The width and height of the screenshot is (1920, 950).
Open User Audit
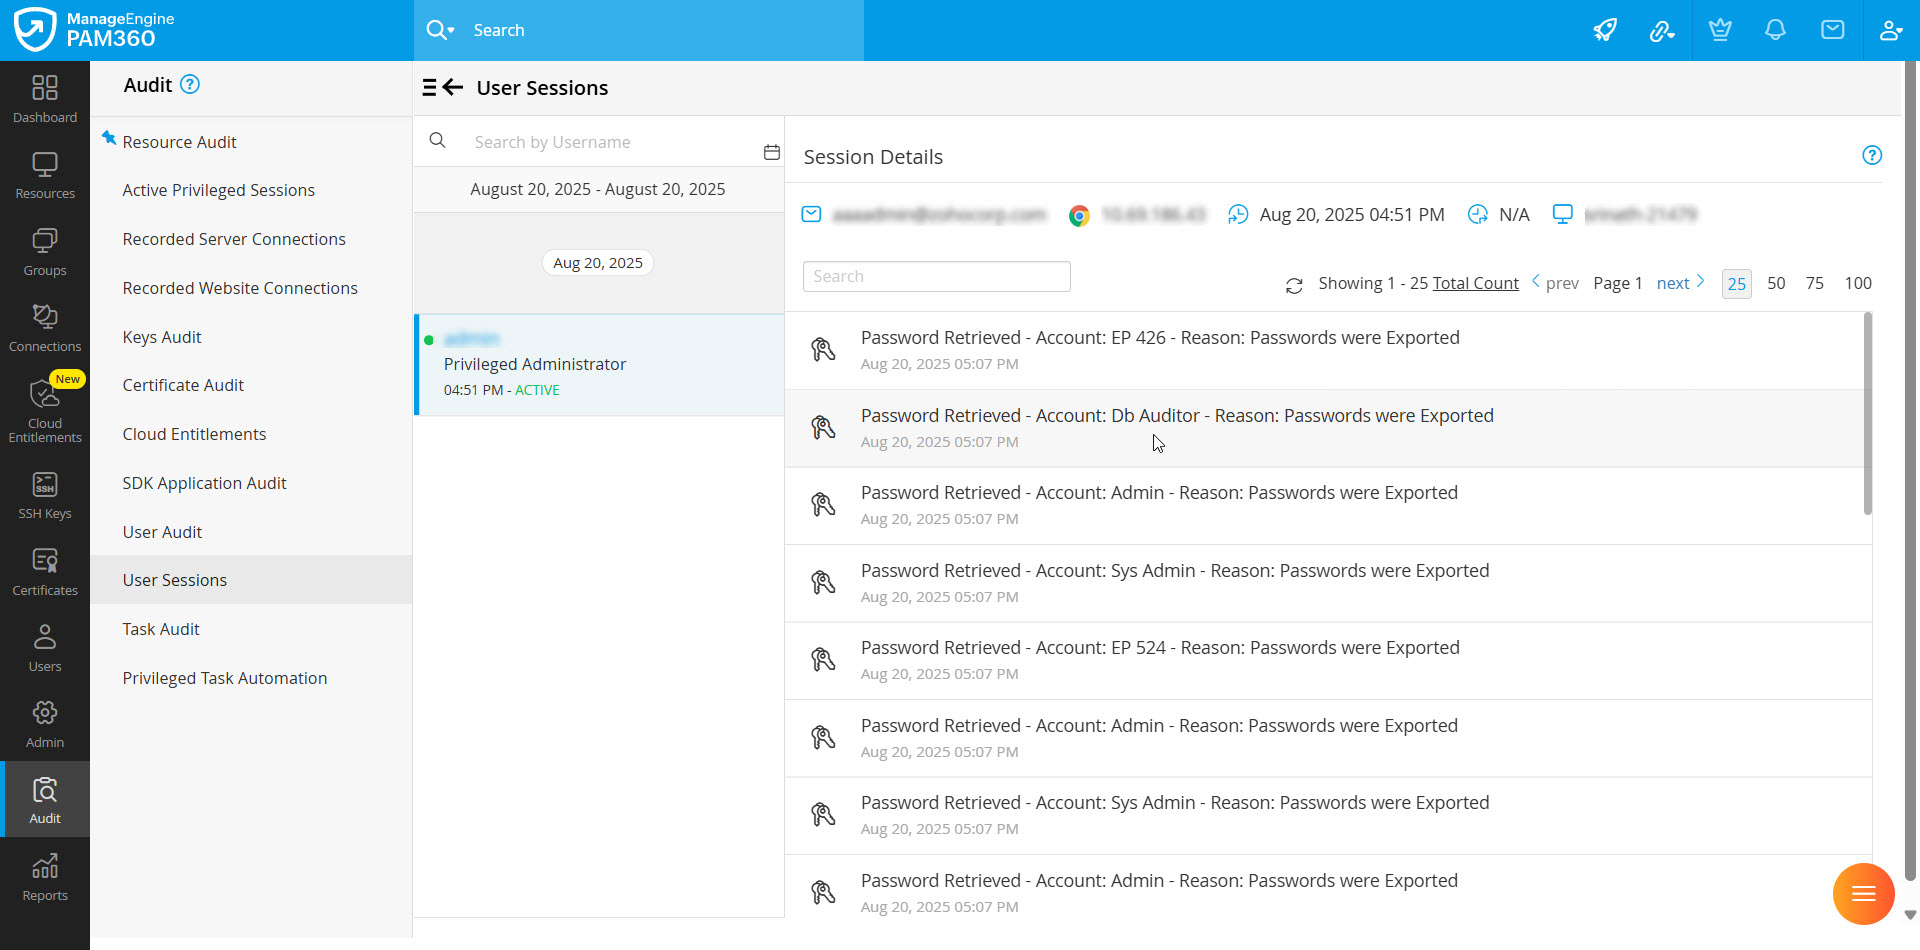[162, 532]
